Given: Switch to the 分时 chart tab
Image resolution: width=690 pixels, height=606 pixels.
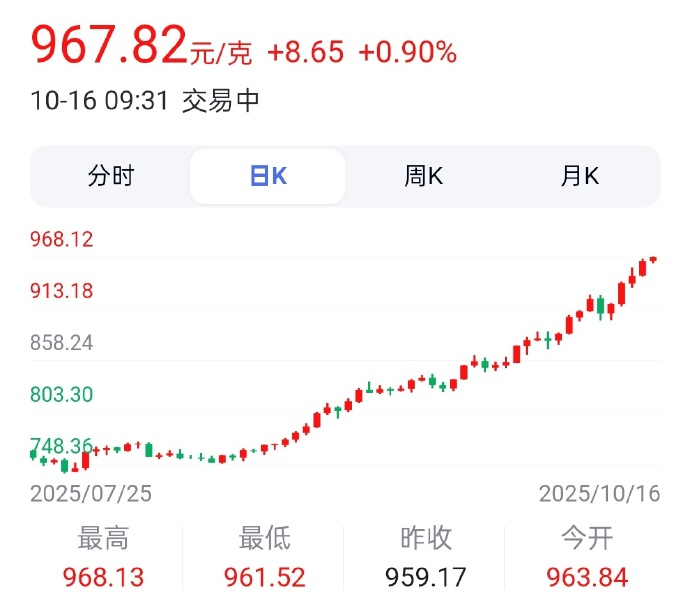Looking at the screenshot, I should (111, 176).
